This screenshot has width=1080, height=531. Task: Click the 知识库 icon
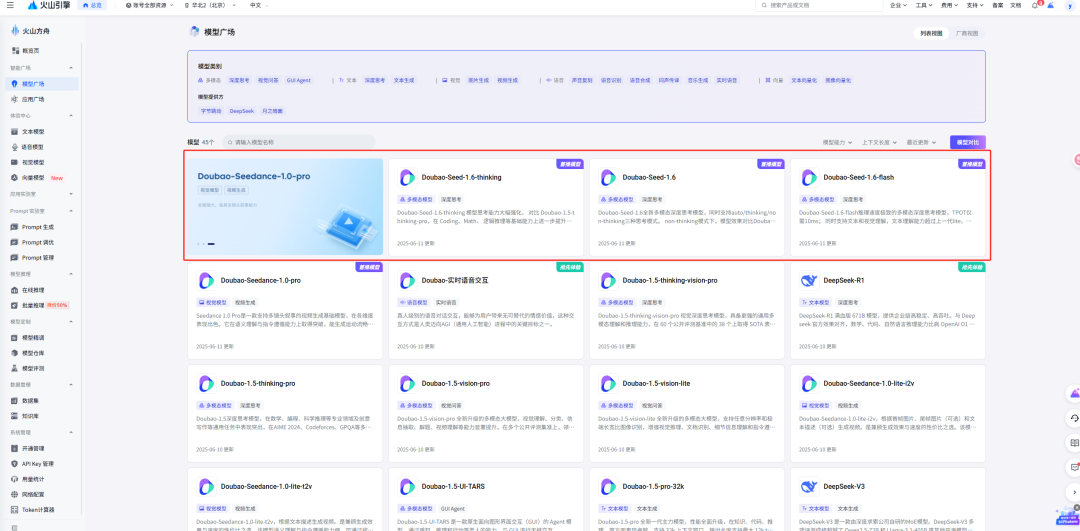coord(15,416)
